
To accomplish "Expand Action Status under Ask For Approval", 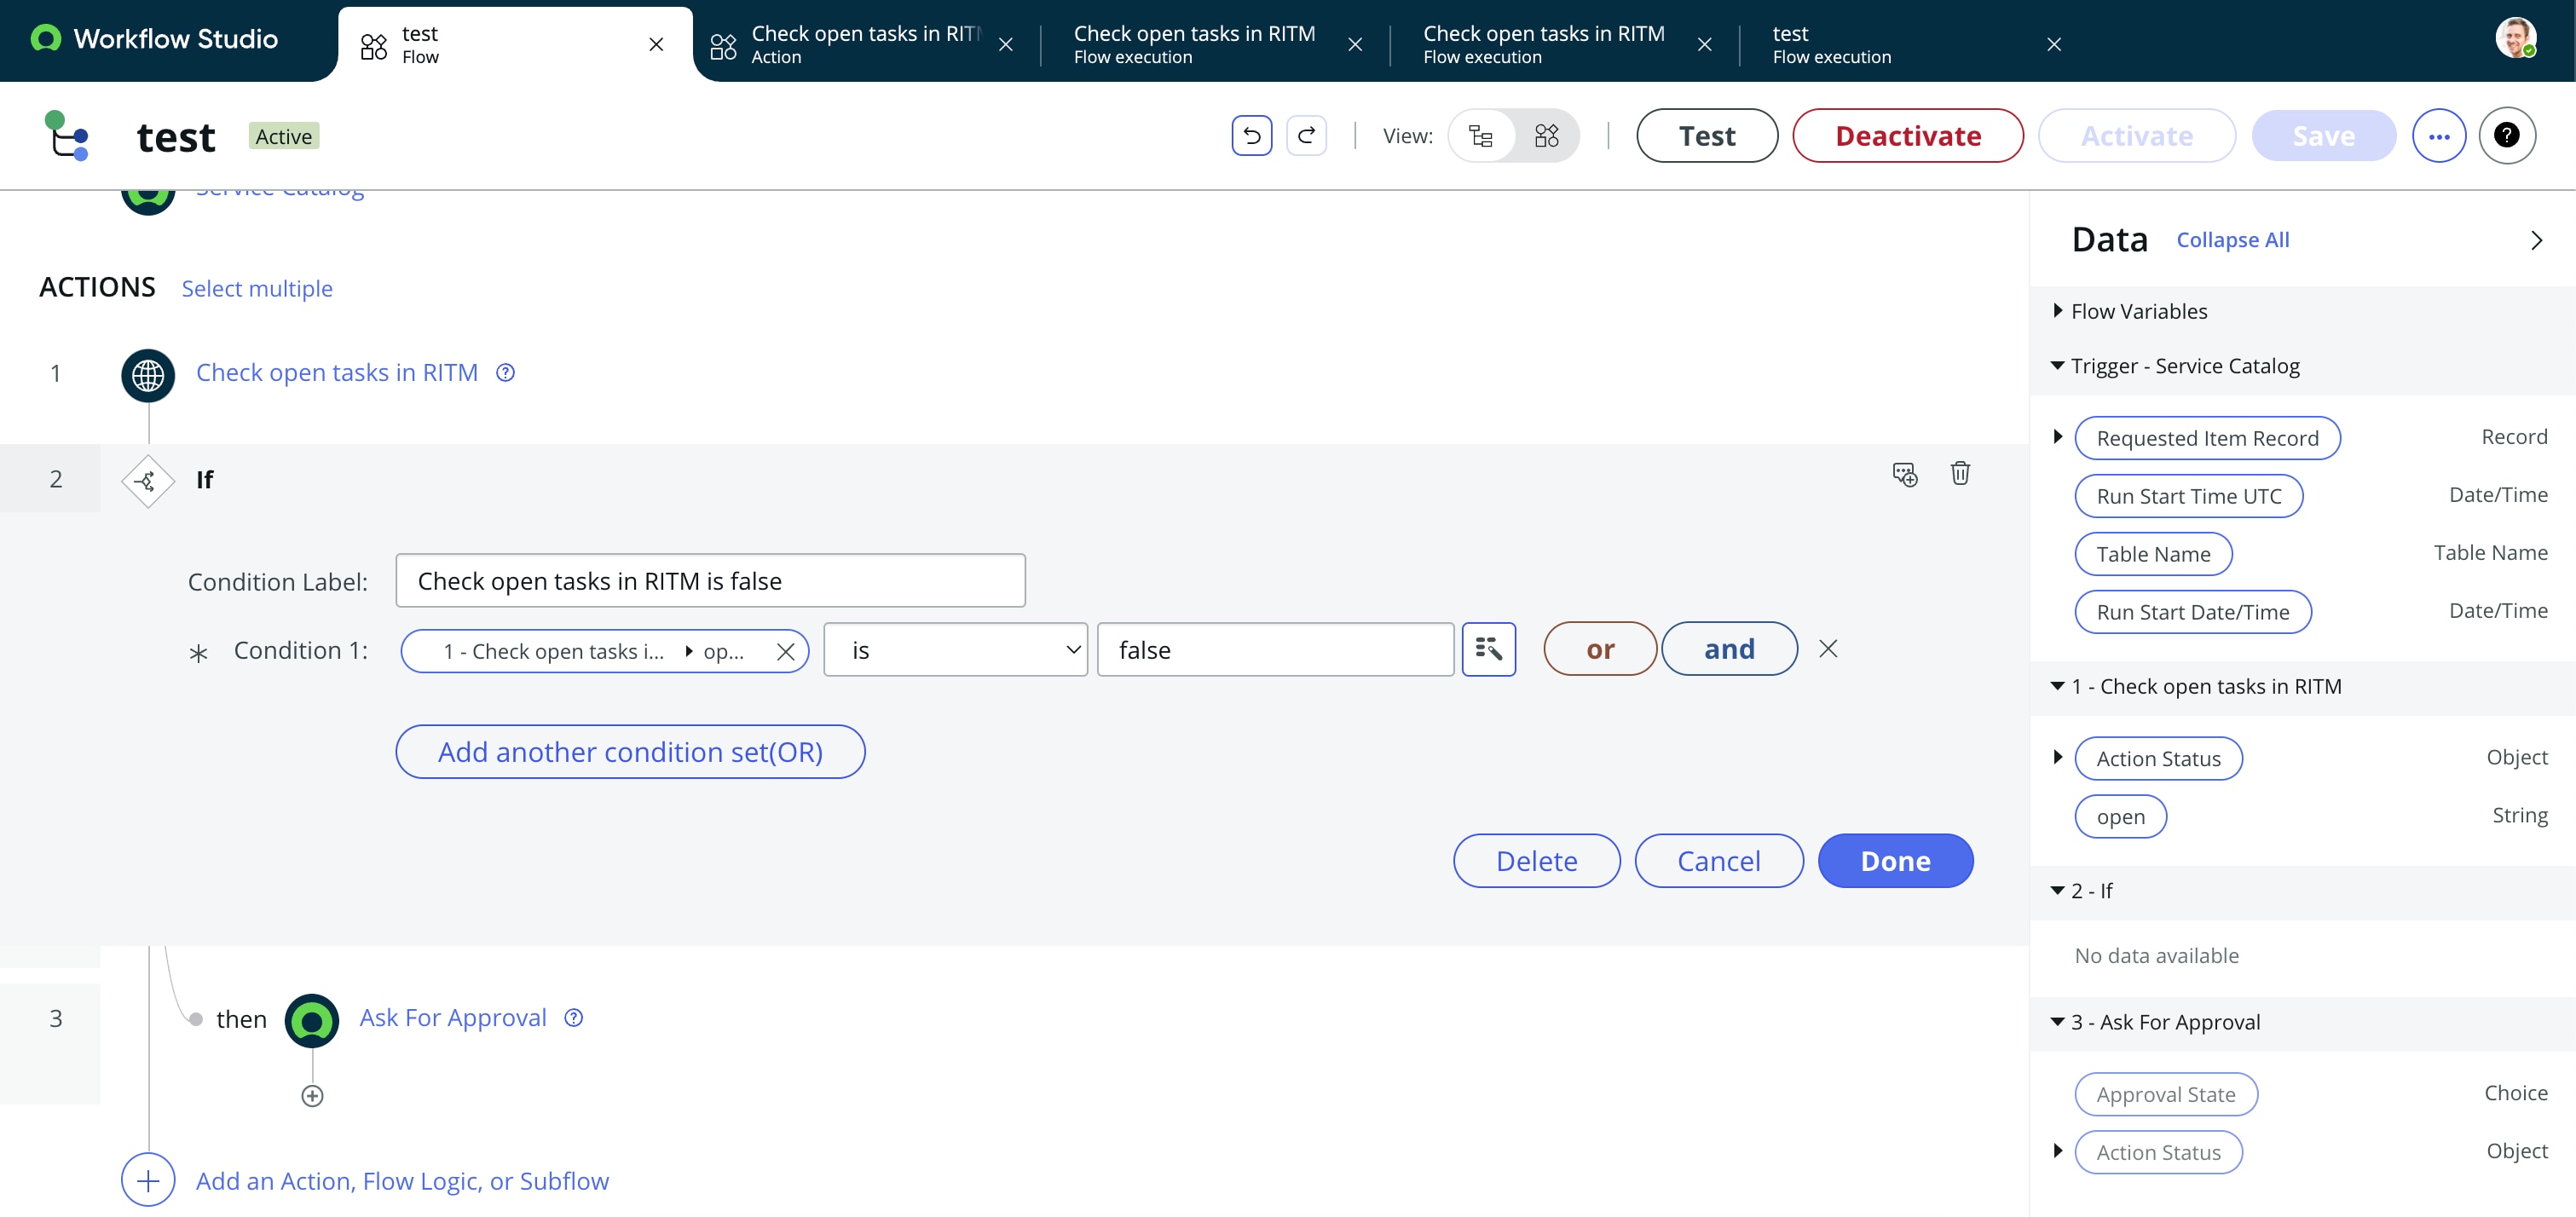I will point(2057,1150).
